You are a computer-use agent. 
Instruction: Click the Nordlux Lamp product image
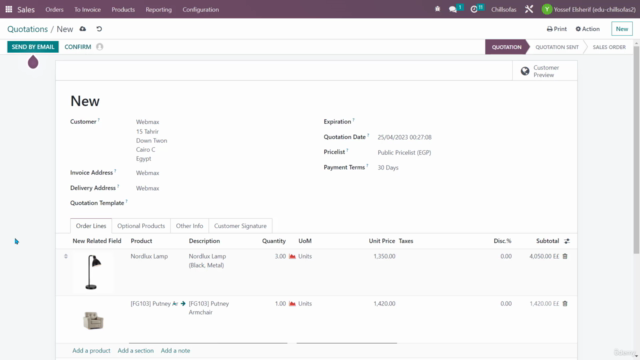point(93,272)
